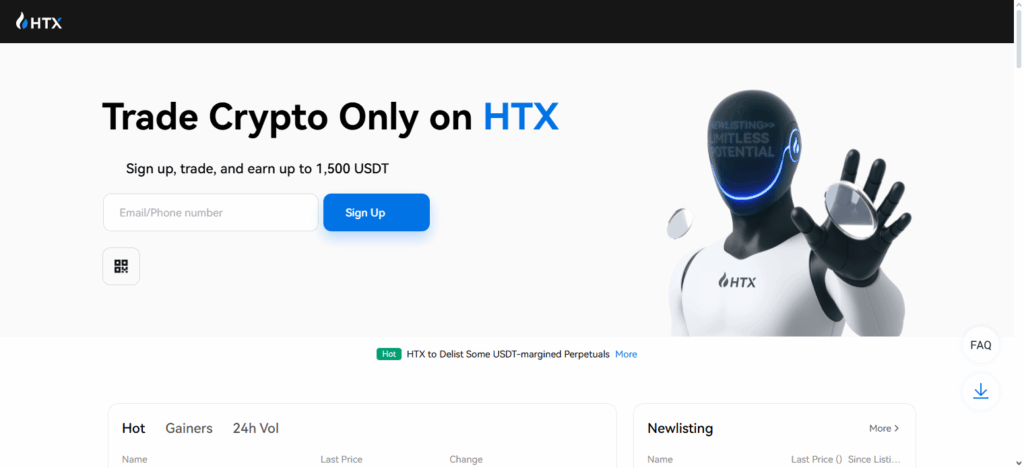The width and height of the screenshot is (1024, 468).
Task: Switch to the Gainers tab
Action: [x=189, y=429]
